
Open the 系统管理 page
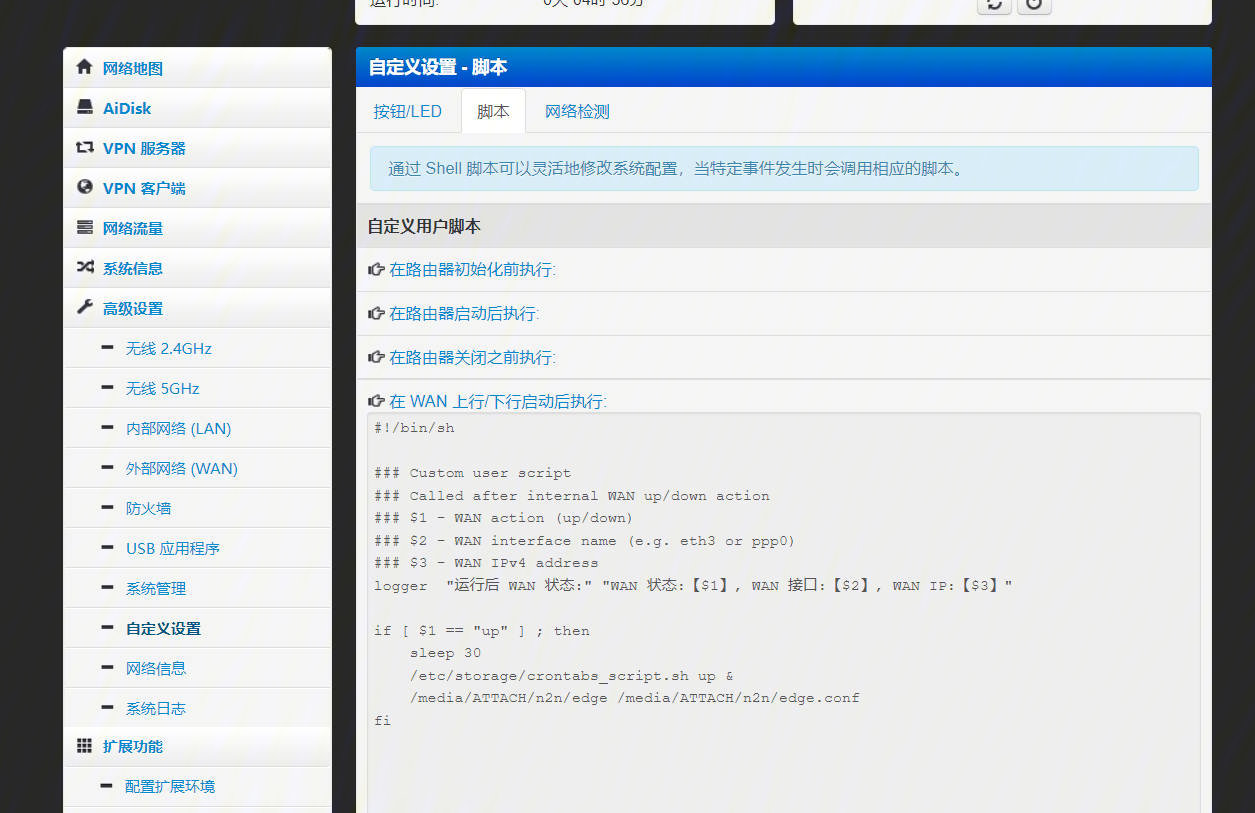[156, 588]
